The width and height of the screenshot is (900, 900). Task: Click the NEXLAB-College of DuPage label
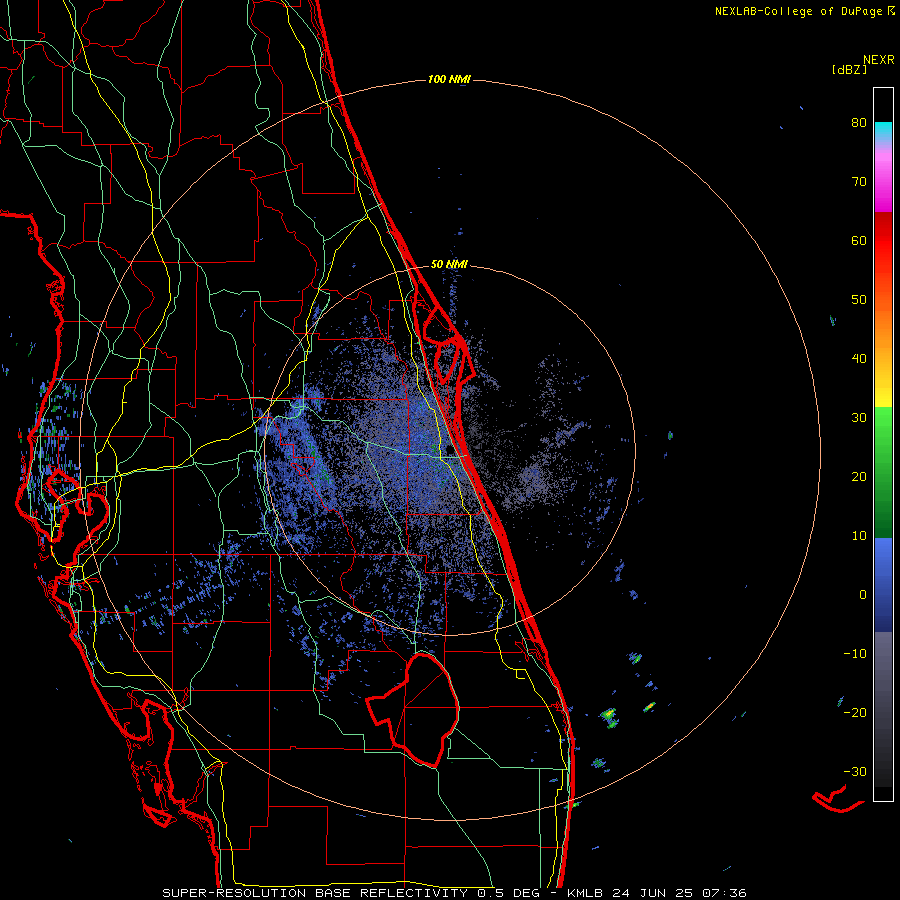point(799,11)
